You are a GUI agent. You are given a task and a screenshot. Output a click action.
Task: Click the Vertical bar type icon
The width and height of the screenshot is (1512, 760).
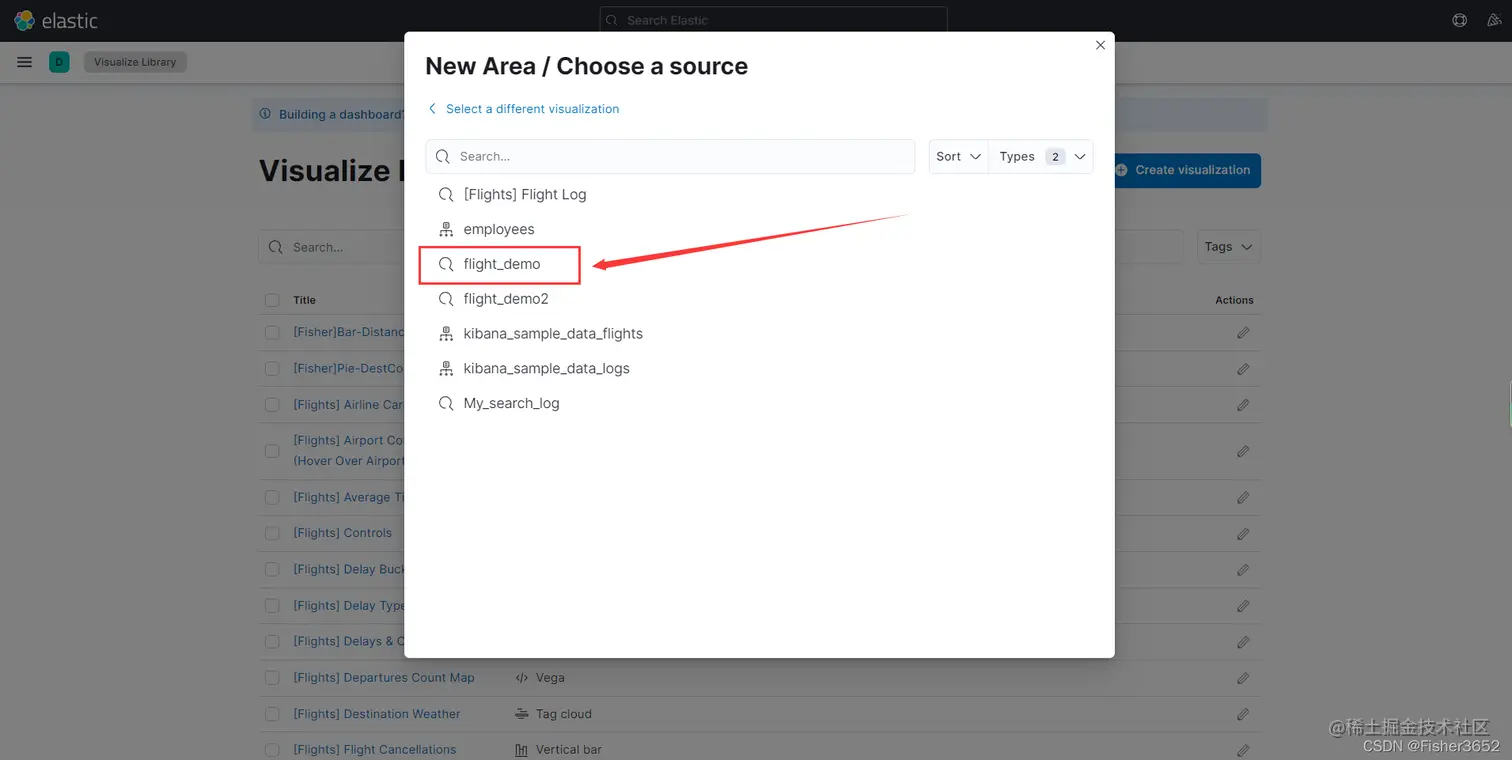click(521, 749)
